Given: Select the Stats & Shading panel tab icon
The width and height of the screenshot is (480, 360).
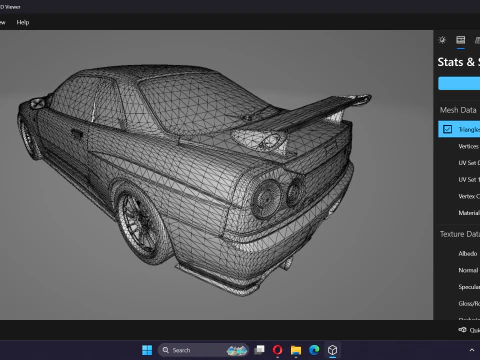Looking at the screenshot, I should click(461, 40).
